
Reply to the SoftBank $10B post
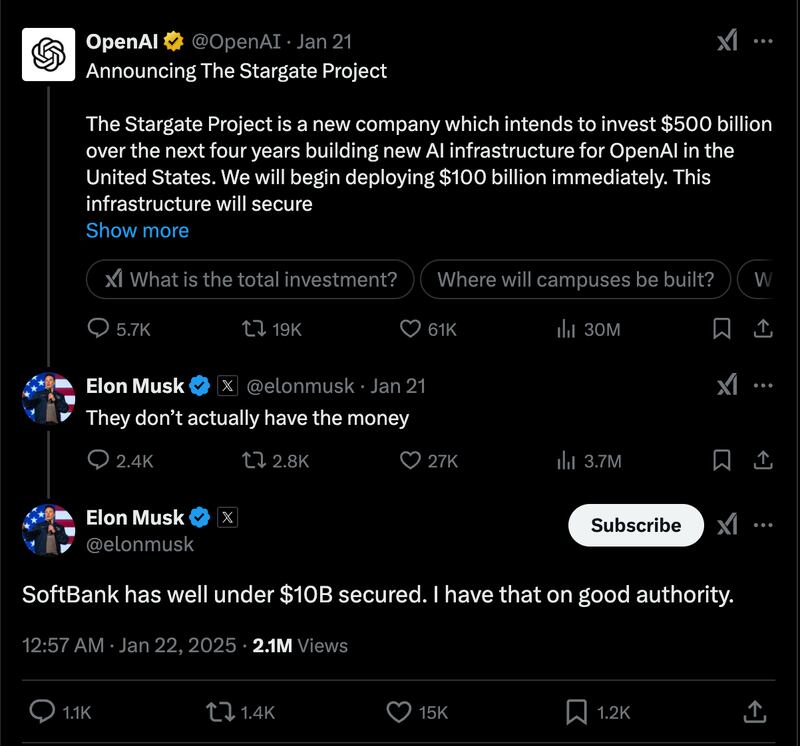pyautogui.click(x=43, y=712)
